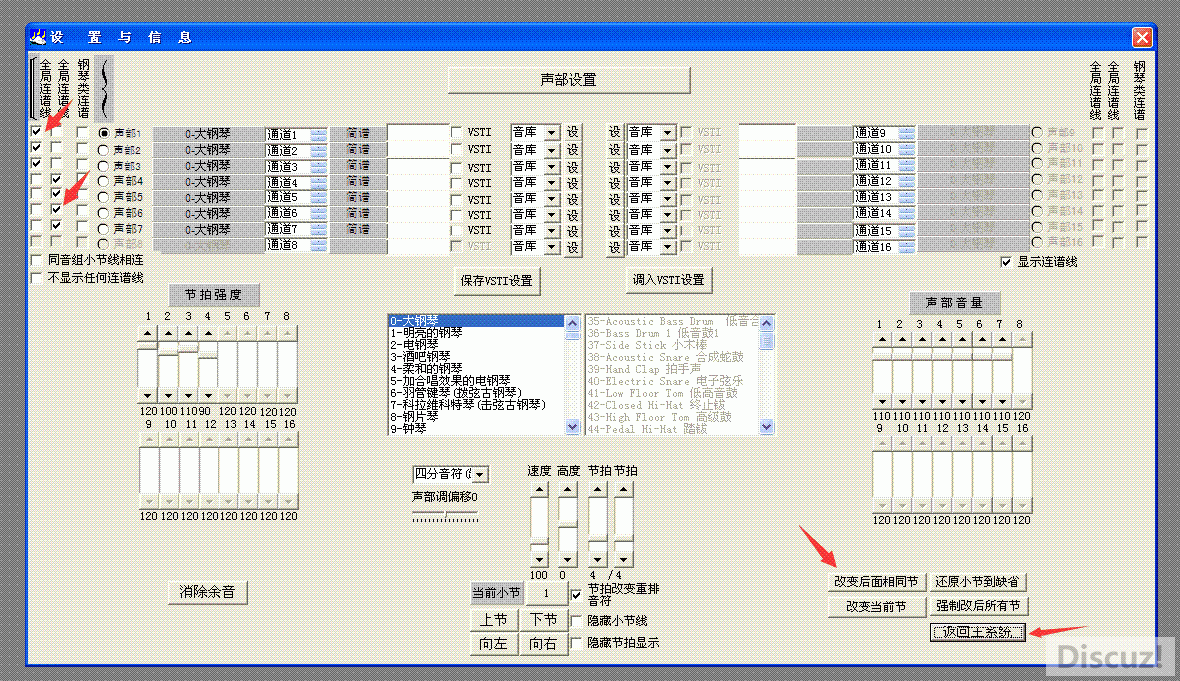This screenshot has height=681, width=1180.
Task: Click 保存VSTI设置 button
Action: click(497, 281)
